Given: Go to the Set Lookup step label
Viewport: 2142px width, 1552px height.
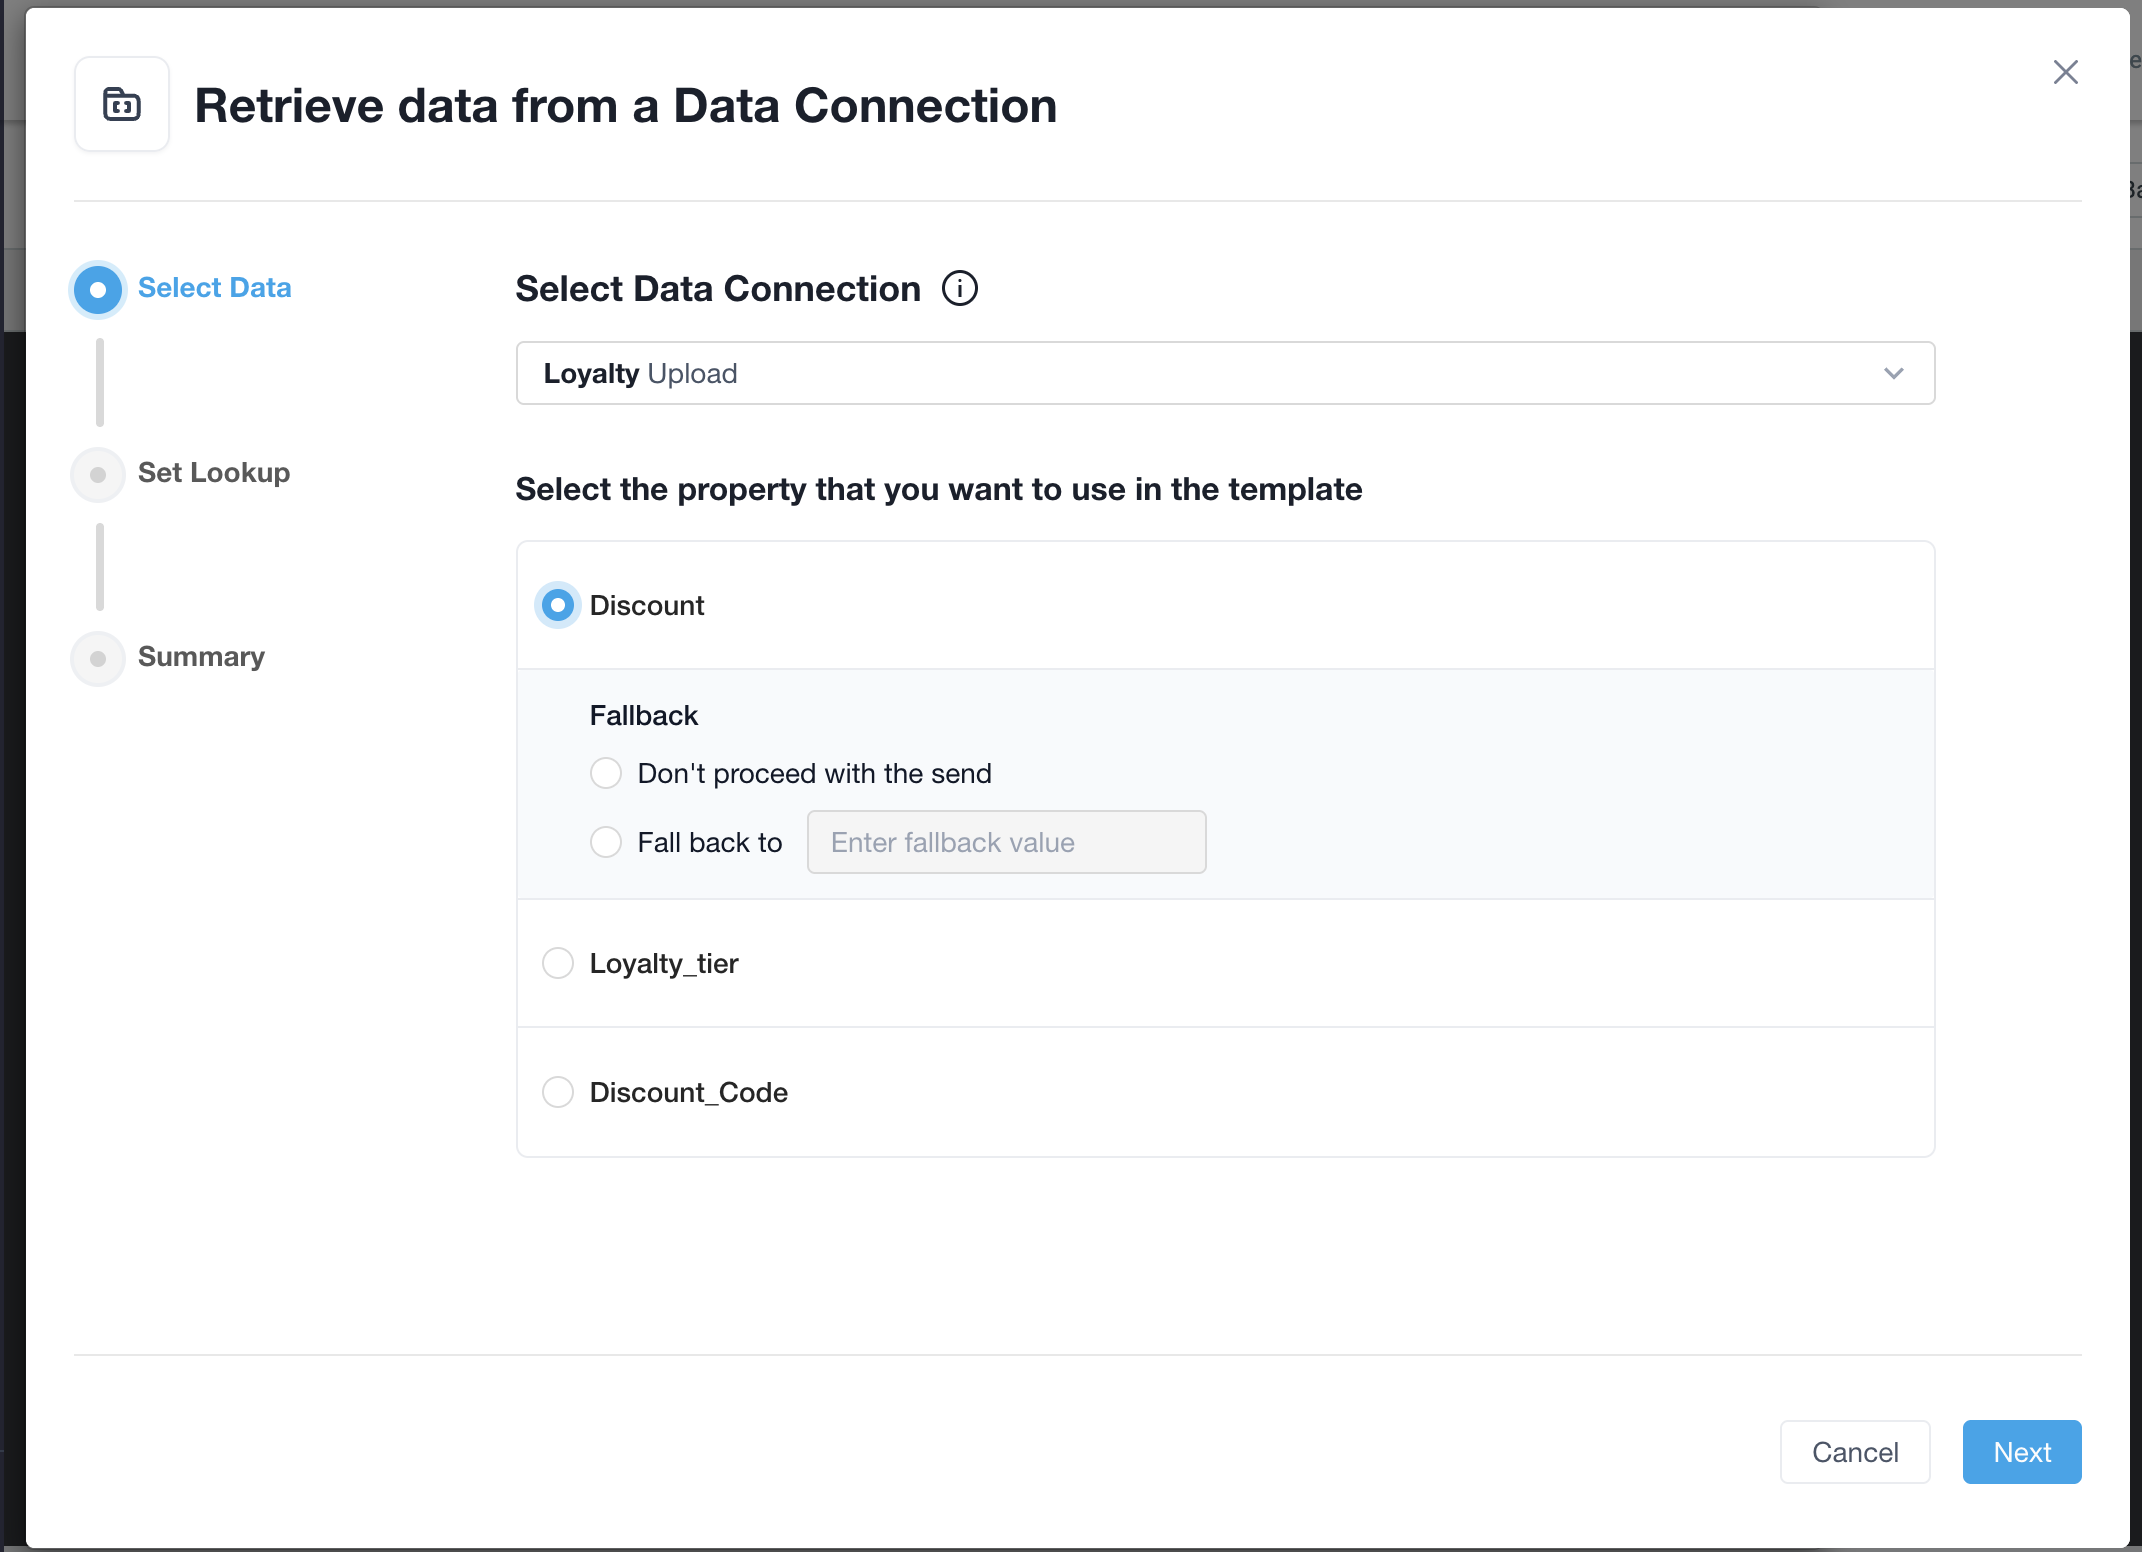Looking at the screenshot, I should point(214,473).
